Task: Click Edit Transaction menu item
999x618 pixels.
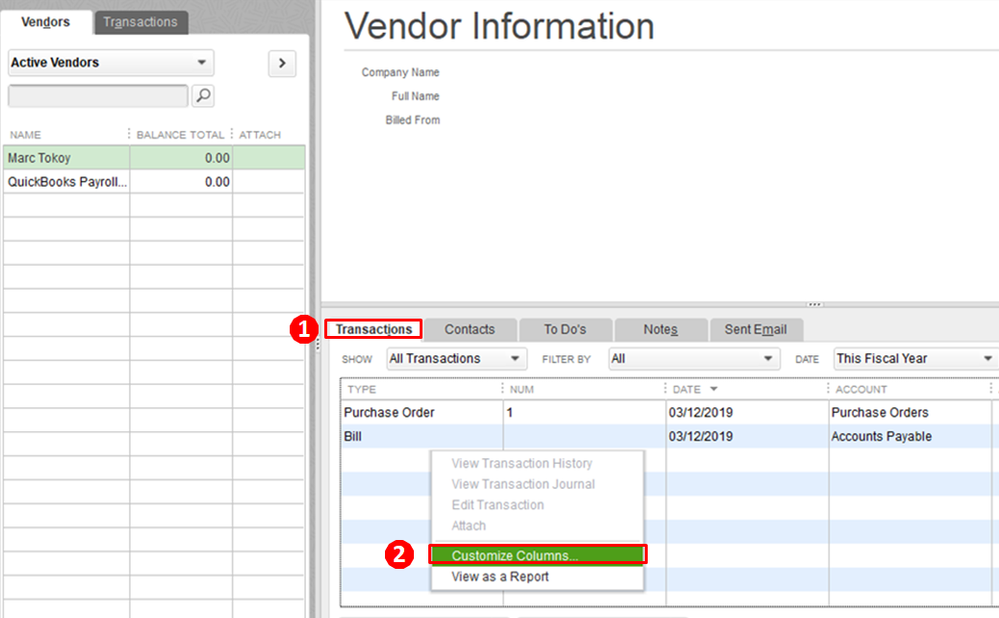Action: click(498, 505)
